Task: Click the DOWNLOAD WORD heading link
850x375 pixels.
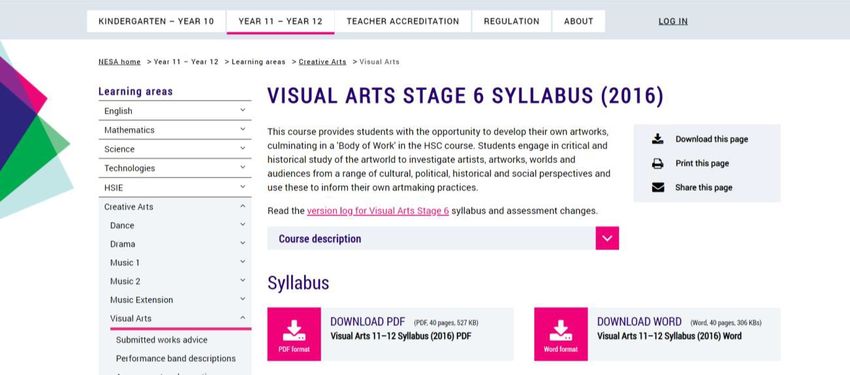Action: coord(639,321)
